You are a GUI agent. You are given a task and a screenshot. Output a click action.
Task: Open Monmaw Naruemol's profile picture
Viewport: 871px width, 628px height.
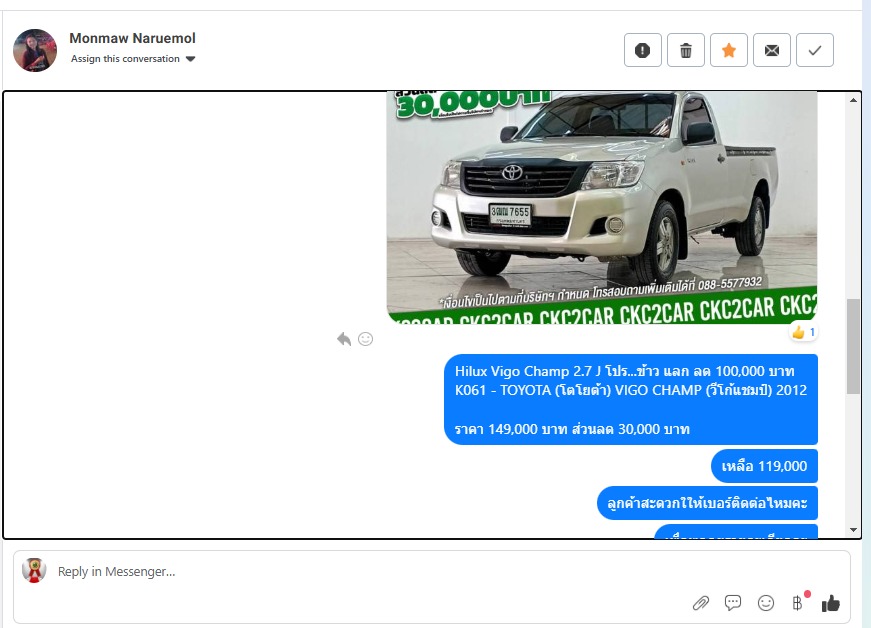[35, 51]
